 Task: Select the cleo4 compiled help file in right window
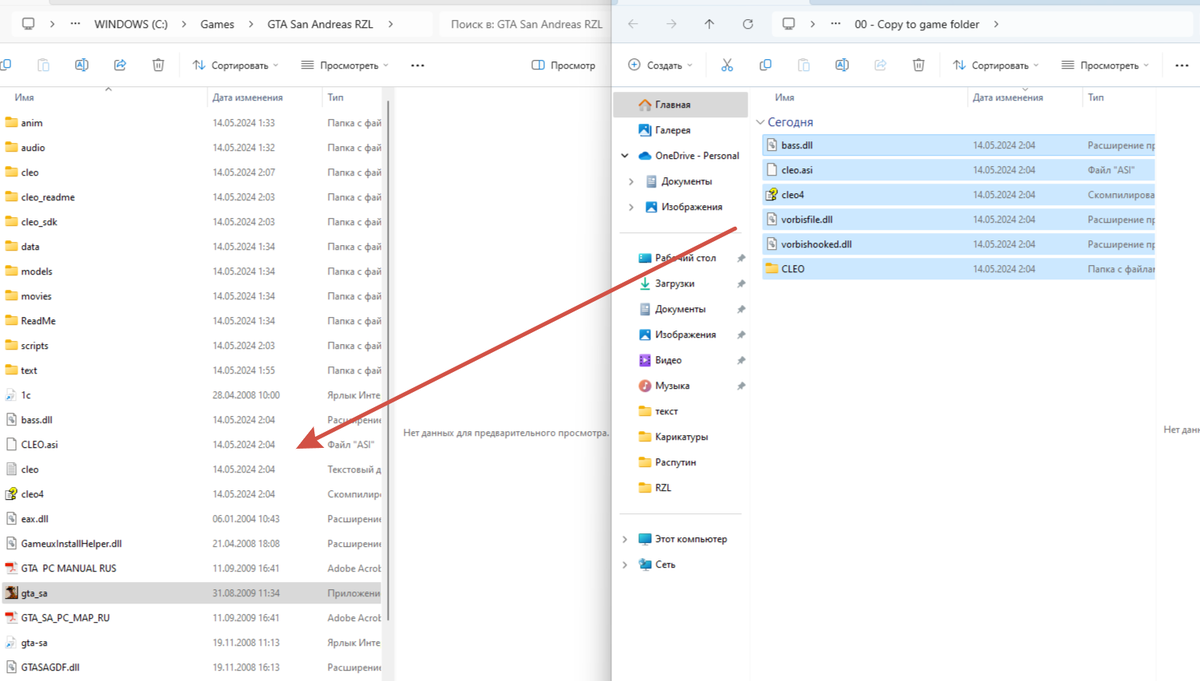click(958, 195)
